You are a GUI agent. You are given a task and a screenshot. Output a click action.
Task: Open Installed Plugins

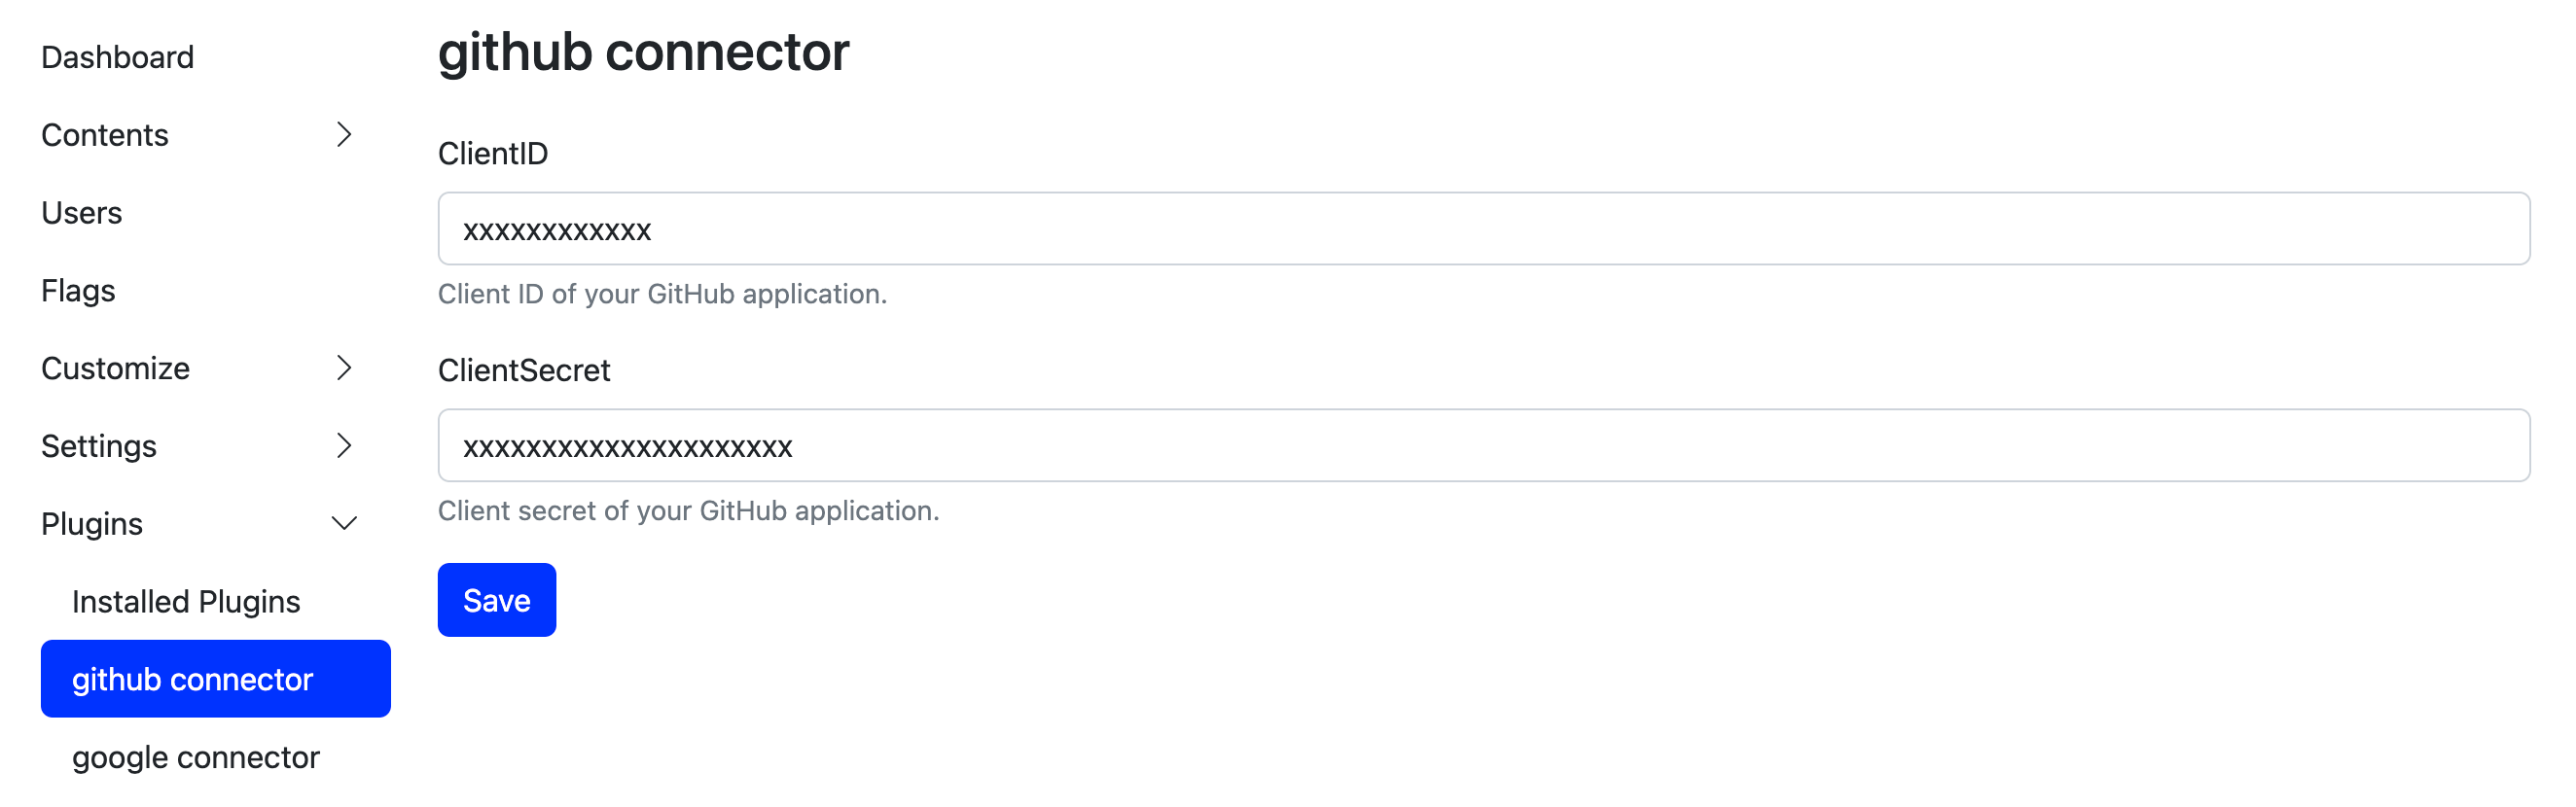click(x=184, y=601)
